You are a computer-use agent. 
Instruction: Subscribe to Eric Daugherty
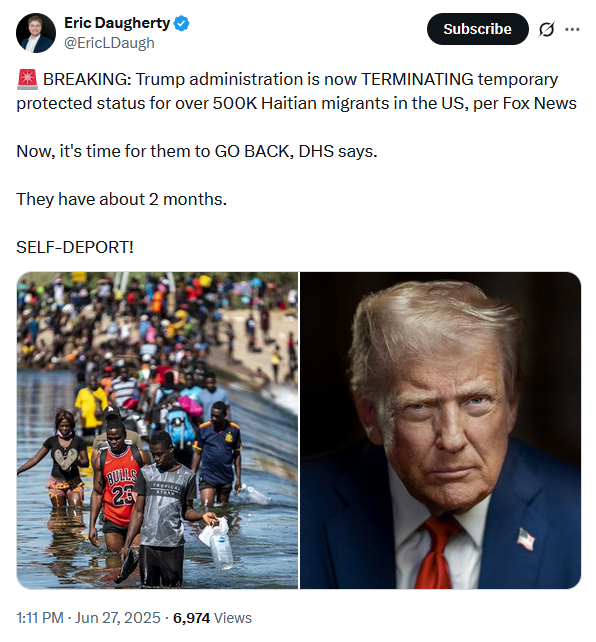[x=477, y=29]
